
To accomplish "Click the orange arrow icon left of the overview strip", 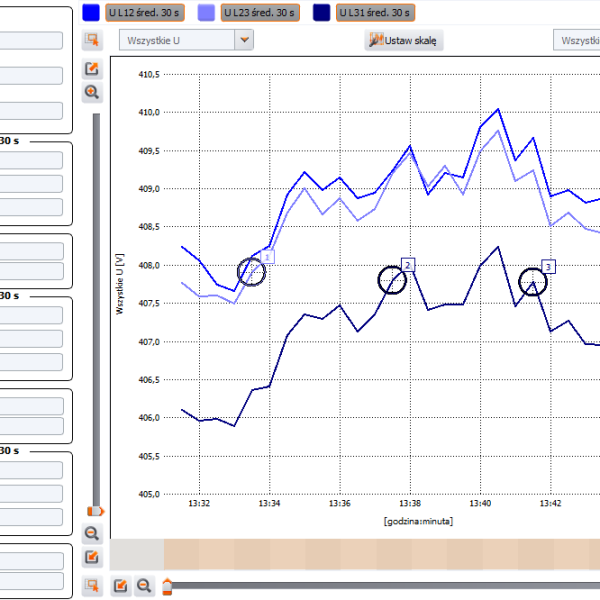I will 92,557.
